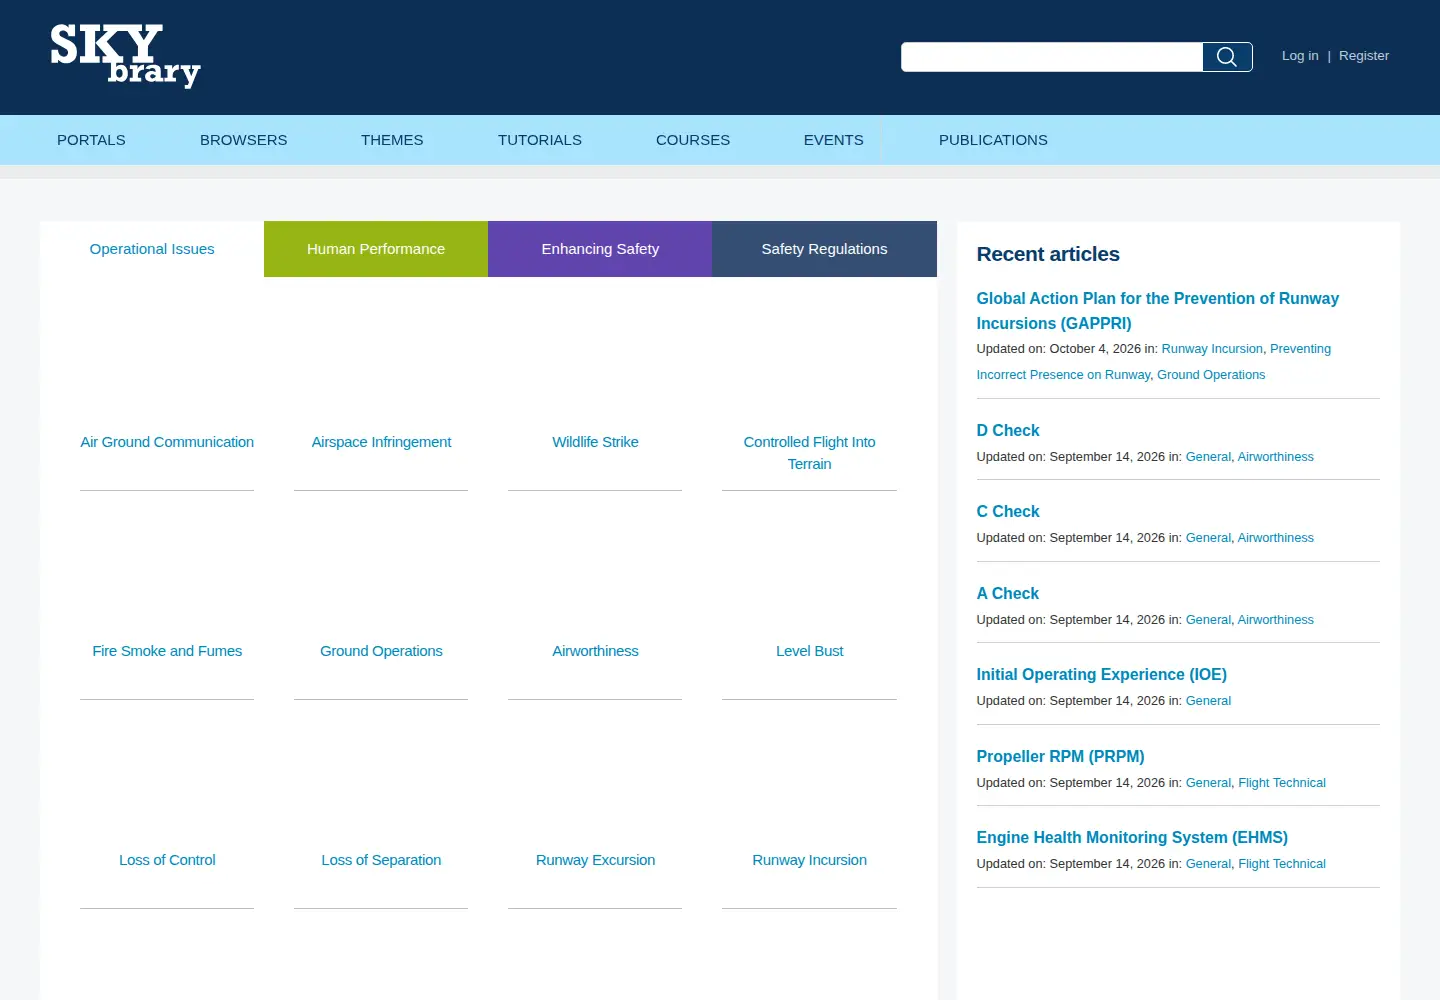
Task: Open the TUTORIALS menu
Action: [540, 140]
